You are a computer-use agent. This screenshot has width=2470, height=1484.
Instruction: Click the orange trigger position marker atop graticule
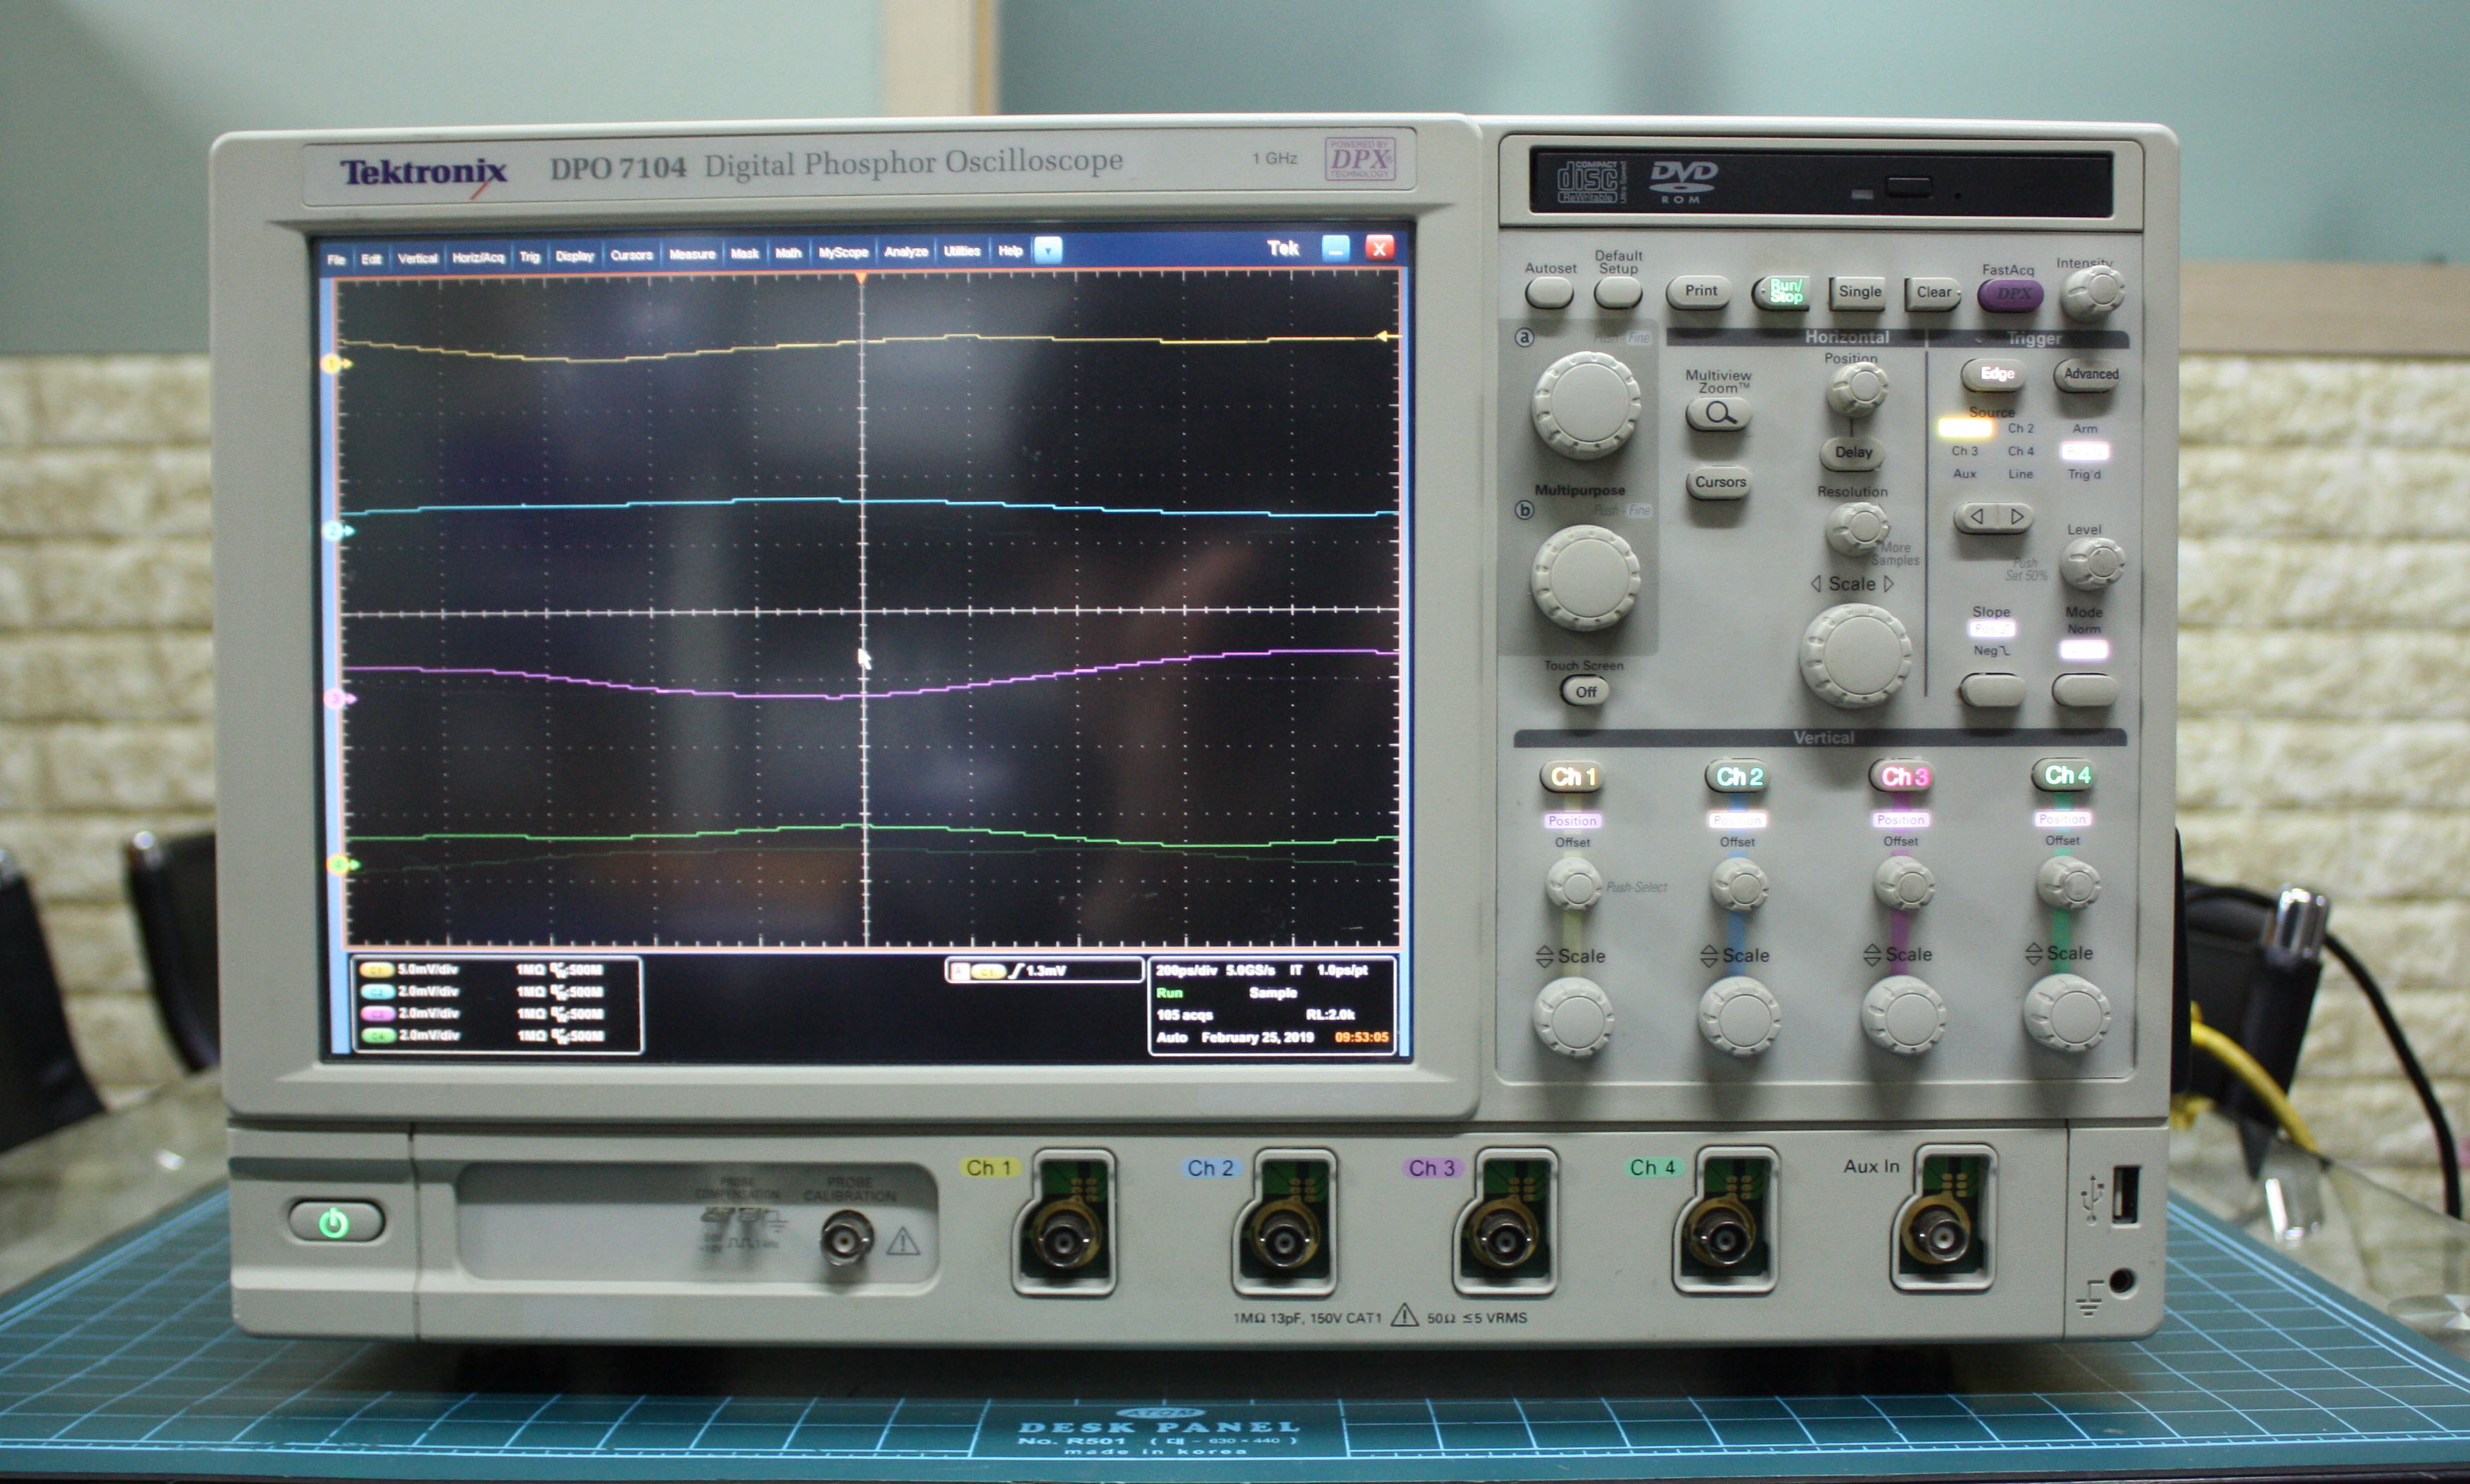coord(861,278)
